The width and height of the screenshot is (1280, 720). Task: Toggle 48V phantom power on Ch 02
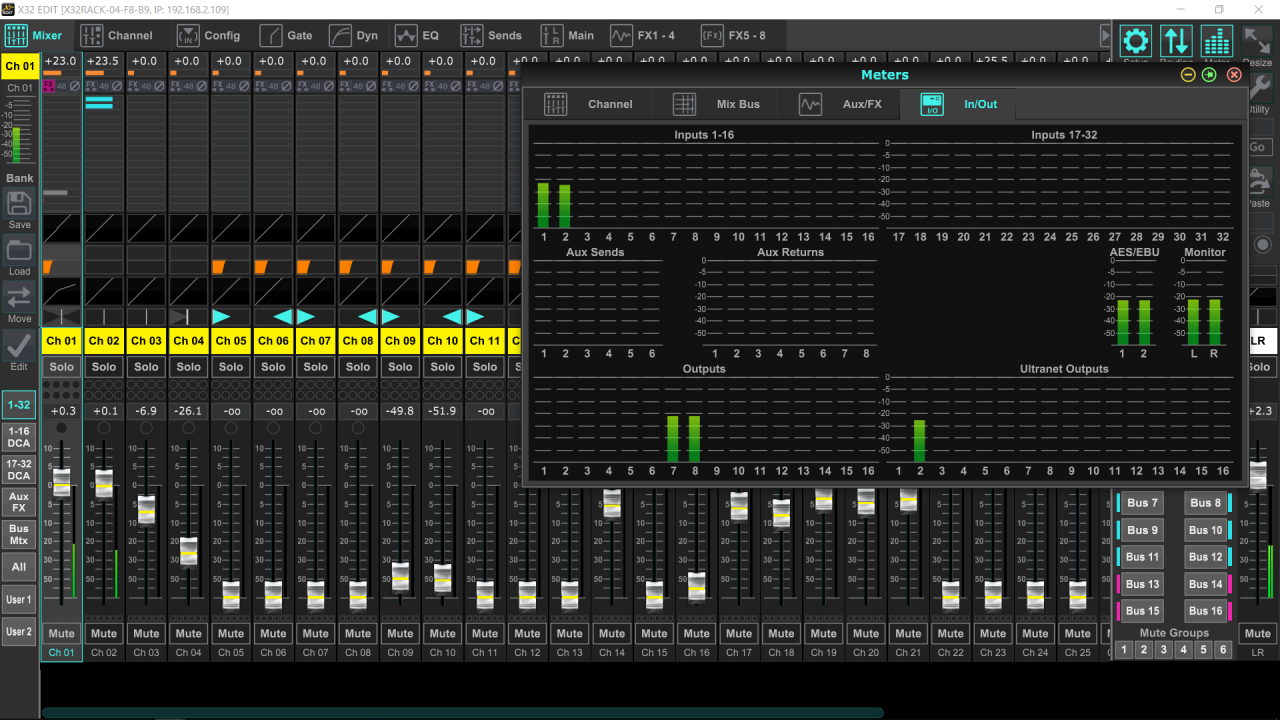pyautogui.click(x=103, y=87)
